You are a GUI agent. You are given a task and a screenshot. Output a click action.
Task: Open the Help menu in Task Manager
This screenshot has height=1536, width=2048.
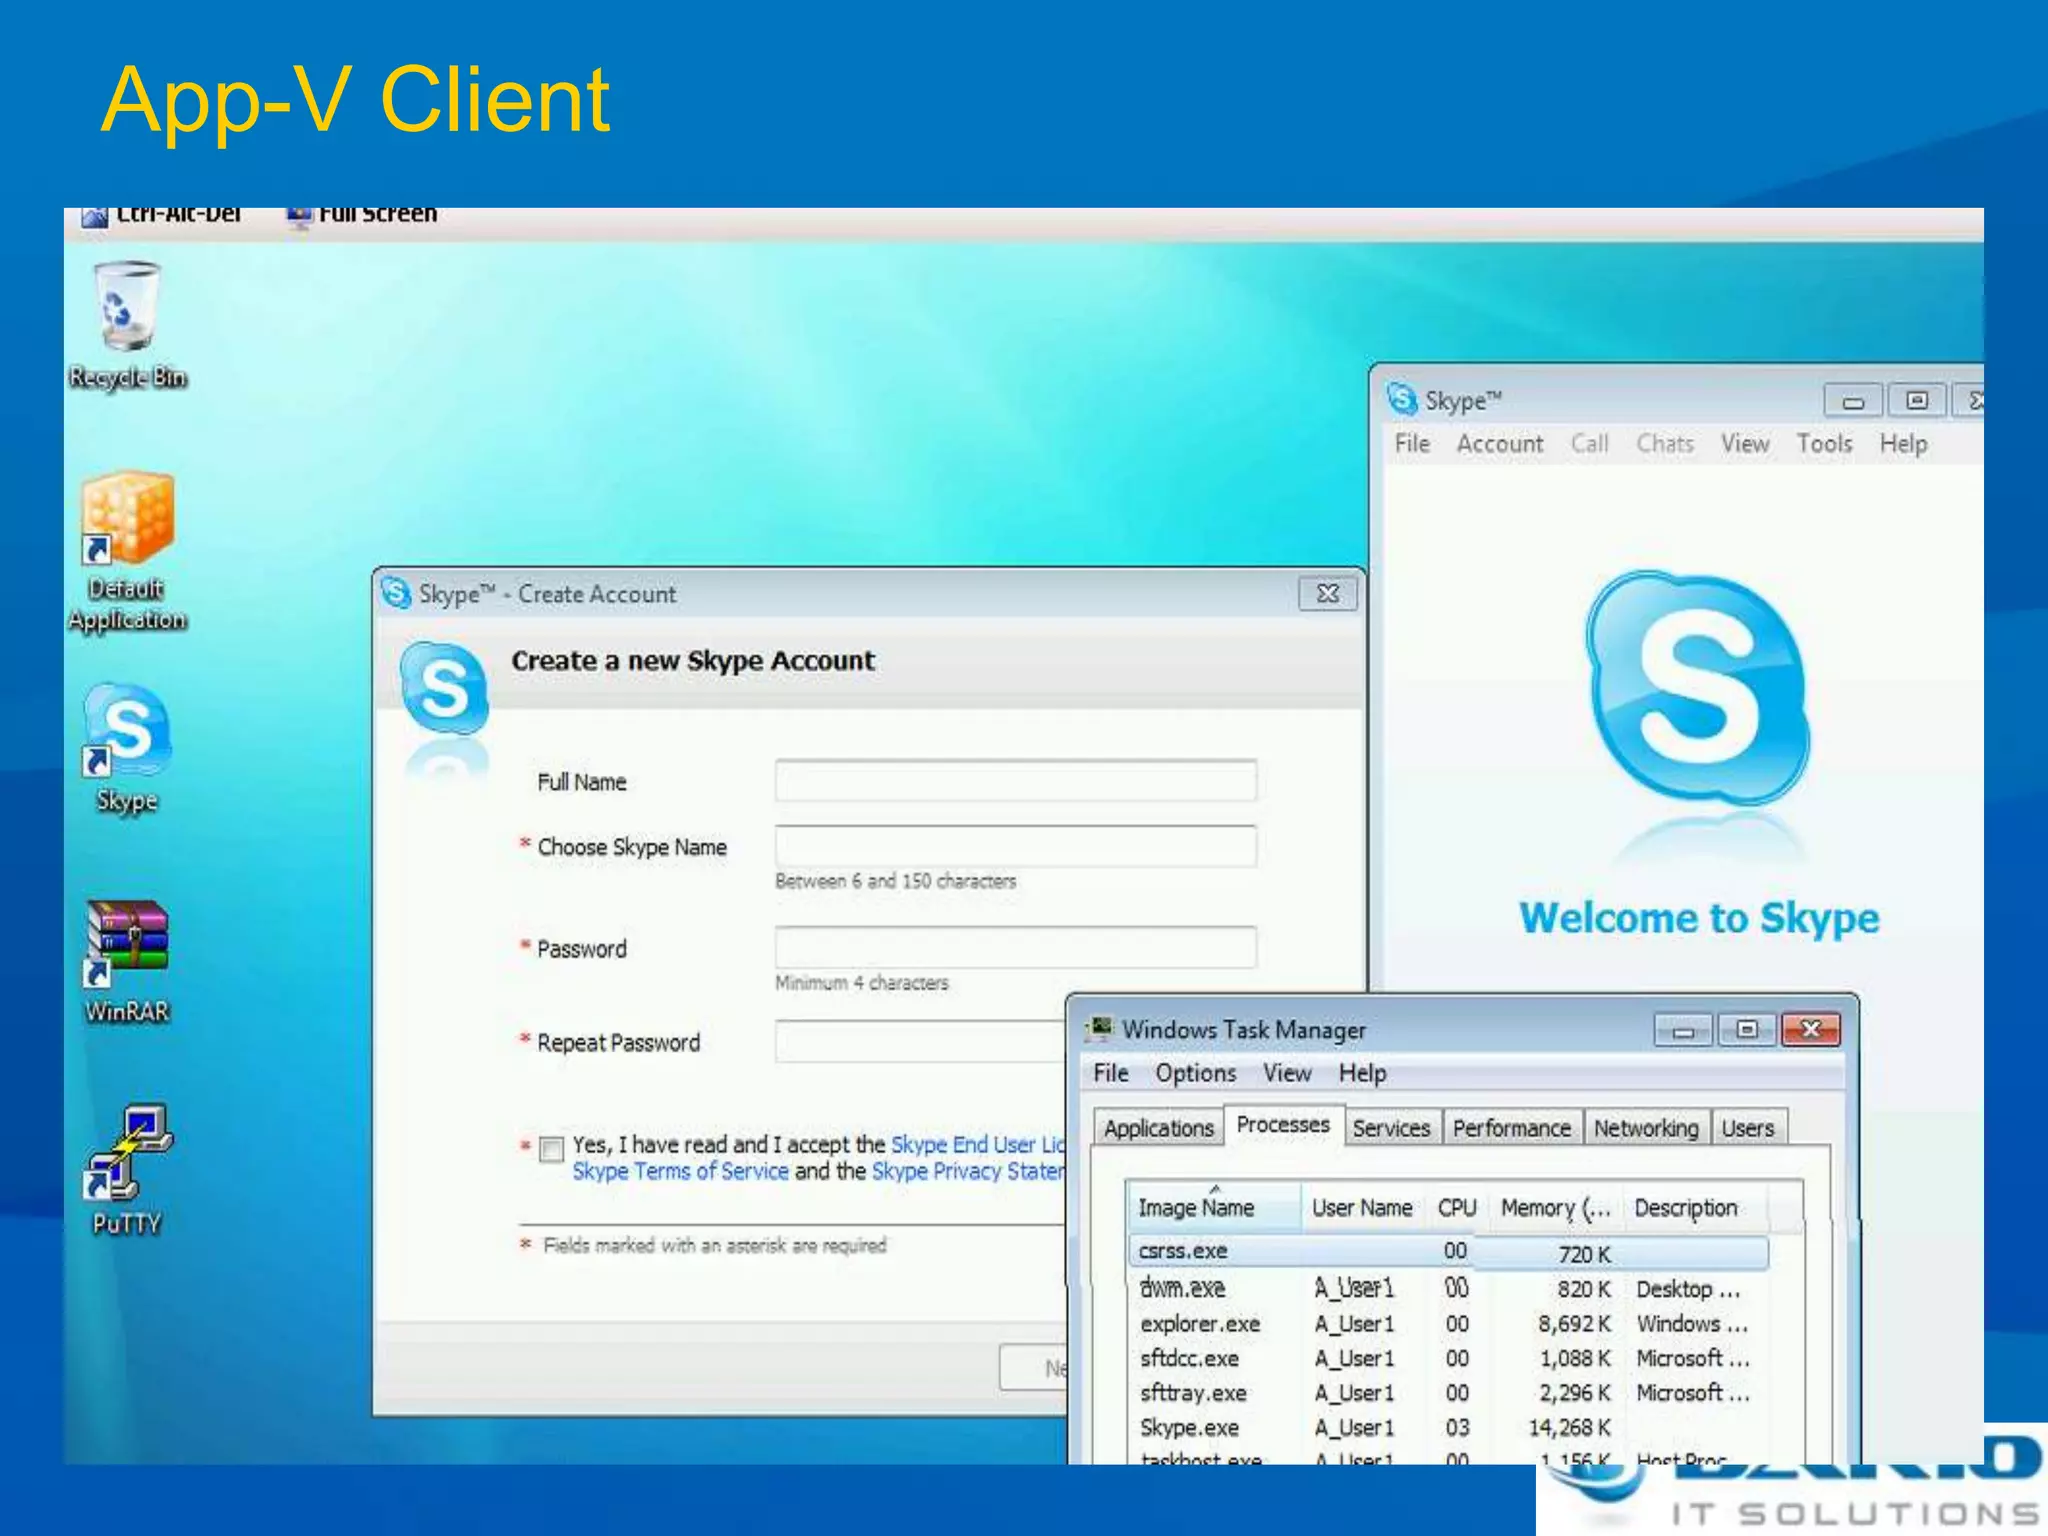point(1362,1073)
